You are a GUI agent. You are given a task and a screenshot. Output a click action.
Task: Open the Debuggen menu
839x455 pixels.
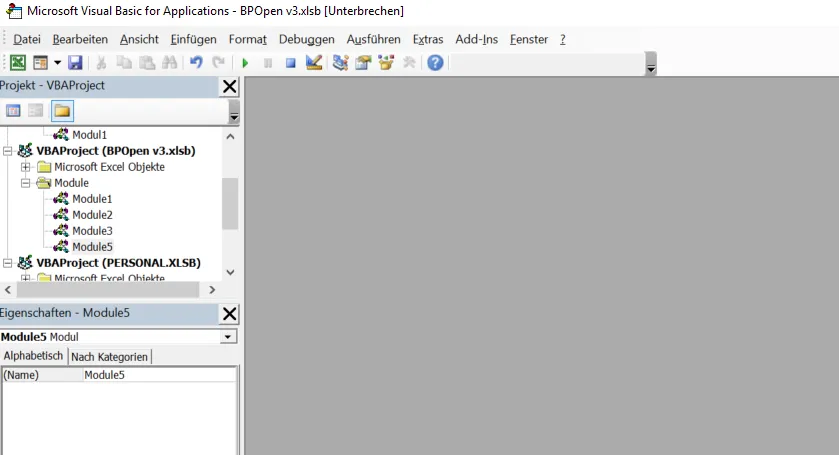307,40
